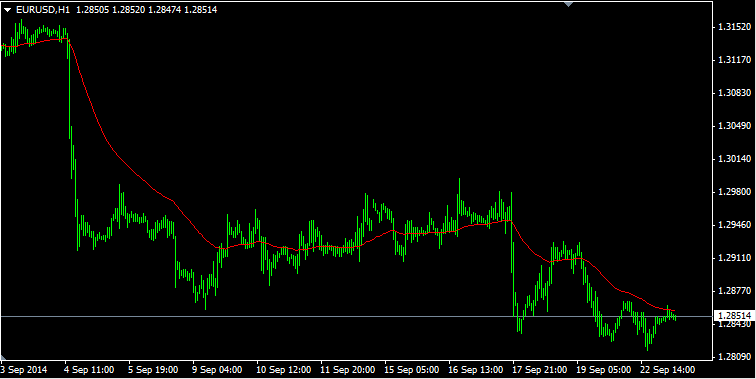Click the 15 Sep 05:00 time label

(412, 370)
